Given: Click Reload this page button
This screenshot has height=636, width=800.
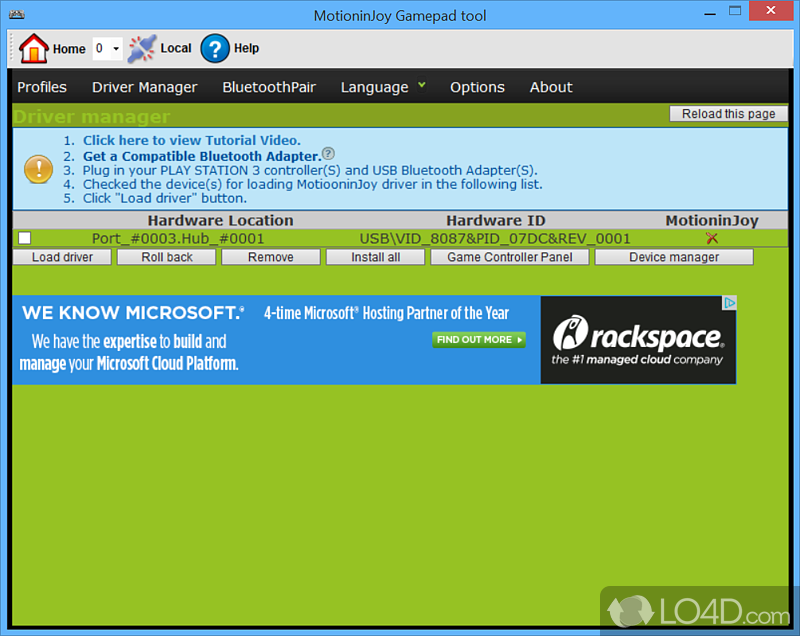Looking at the screenshot, I should 729,114.
